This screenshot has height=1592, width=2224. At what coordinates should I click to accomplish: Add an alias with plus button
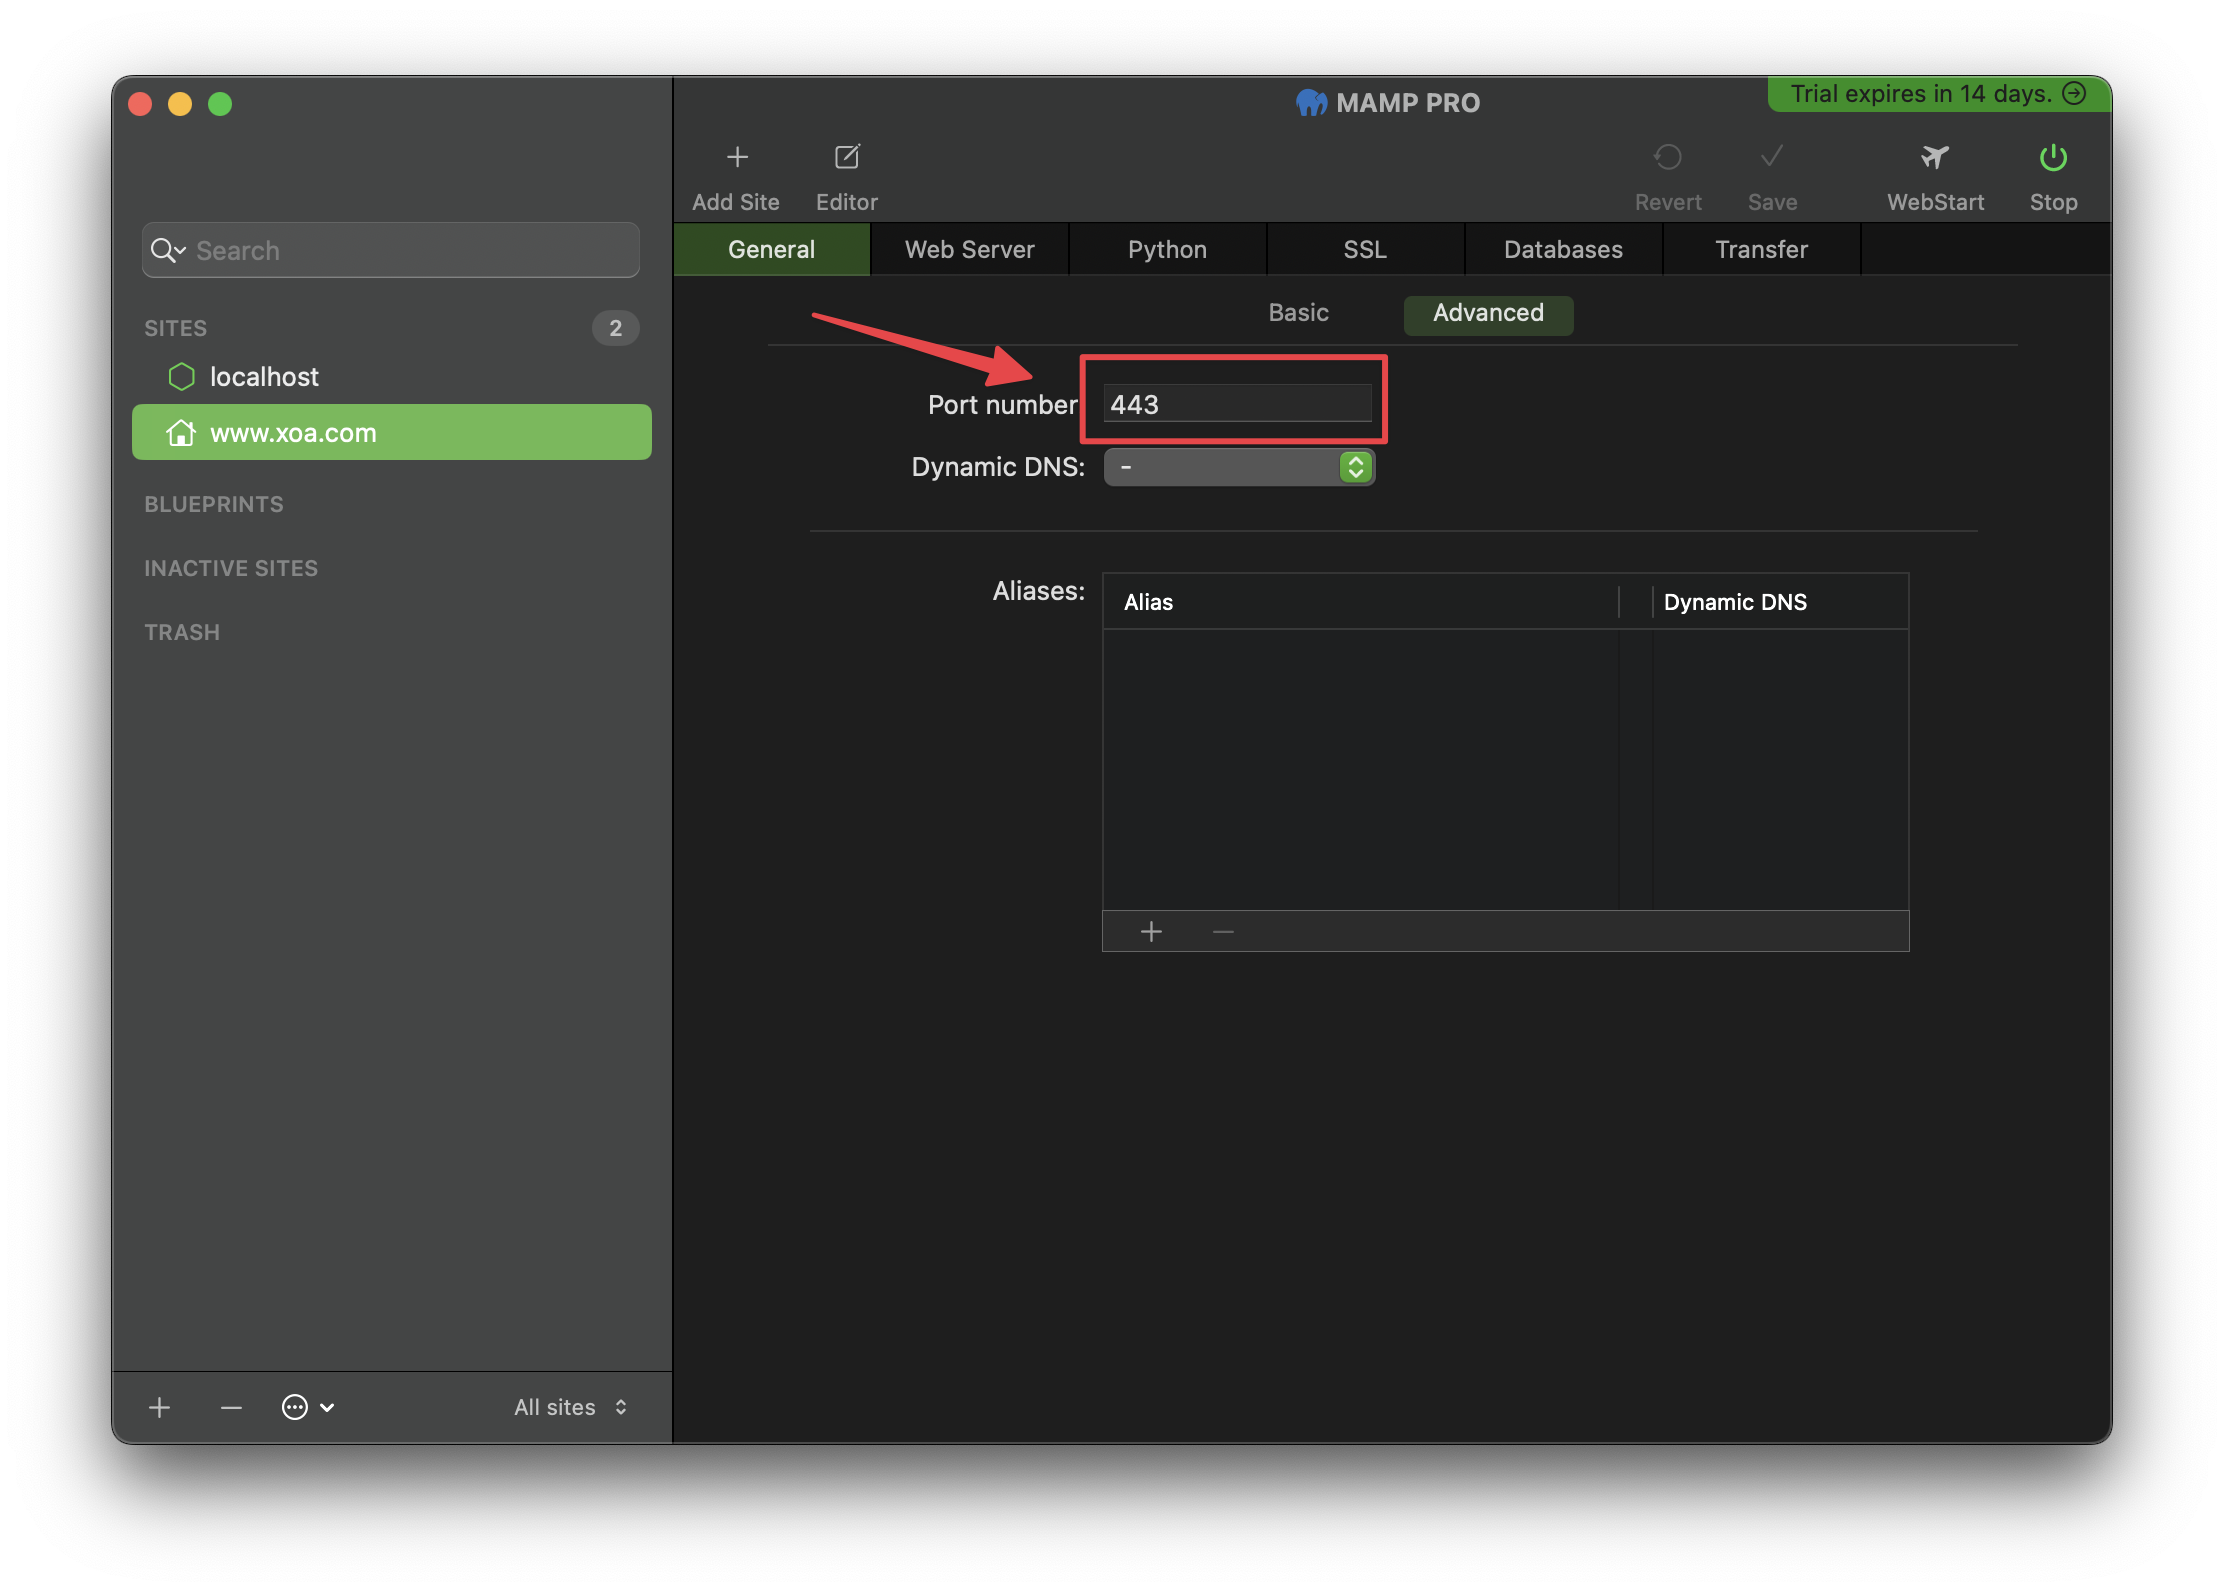(1151, 932)
